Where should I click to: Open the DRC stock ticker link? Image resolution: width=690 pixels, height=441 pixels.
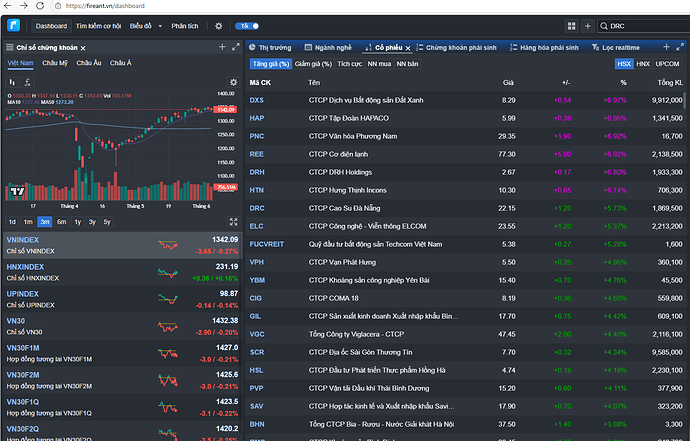pyautogui.click(x=257, y=207)
